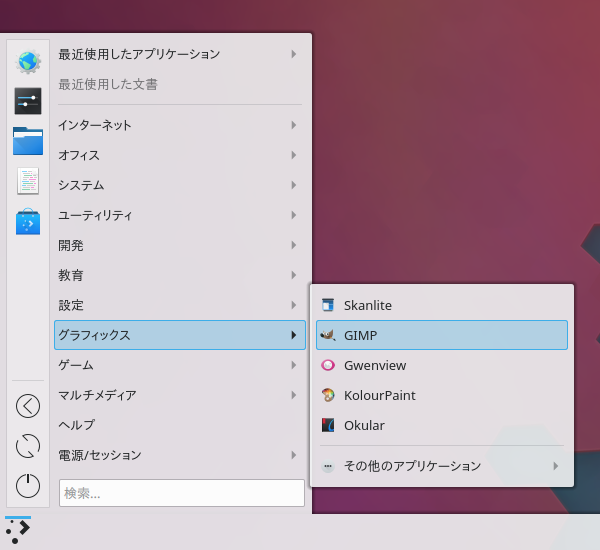Expand arrow next to ユーティリティ
This screenshot has width=600, height=550.
293,215
